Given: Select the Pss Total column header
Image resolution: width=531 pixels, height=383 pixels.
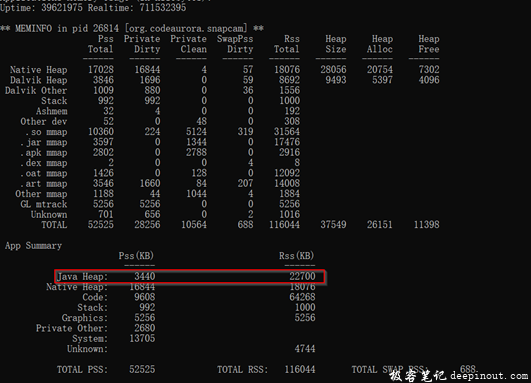Looking at the screenshot, I should click(x=101, y=44).
